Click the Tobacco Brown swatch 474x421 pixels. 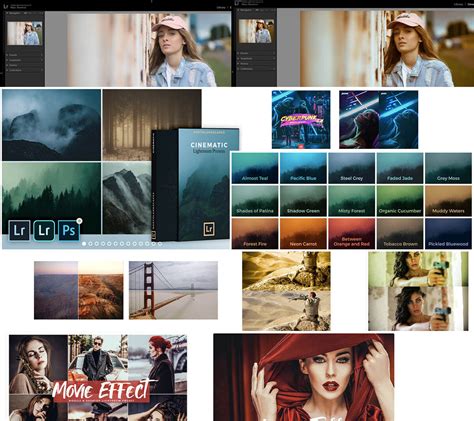pos(400,234)
